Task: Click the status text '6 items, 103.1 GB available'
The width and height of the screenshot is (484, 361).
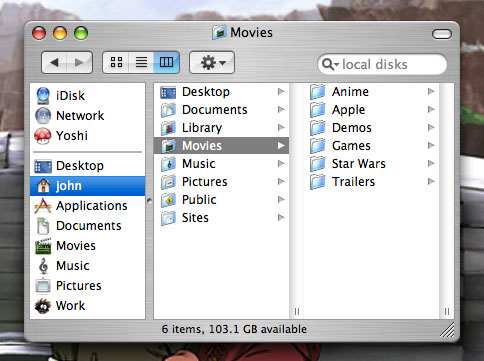Action: click(234, 329)
